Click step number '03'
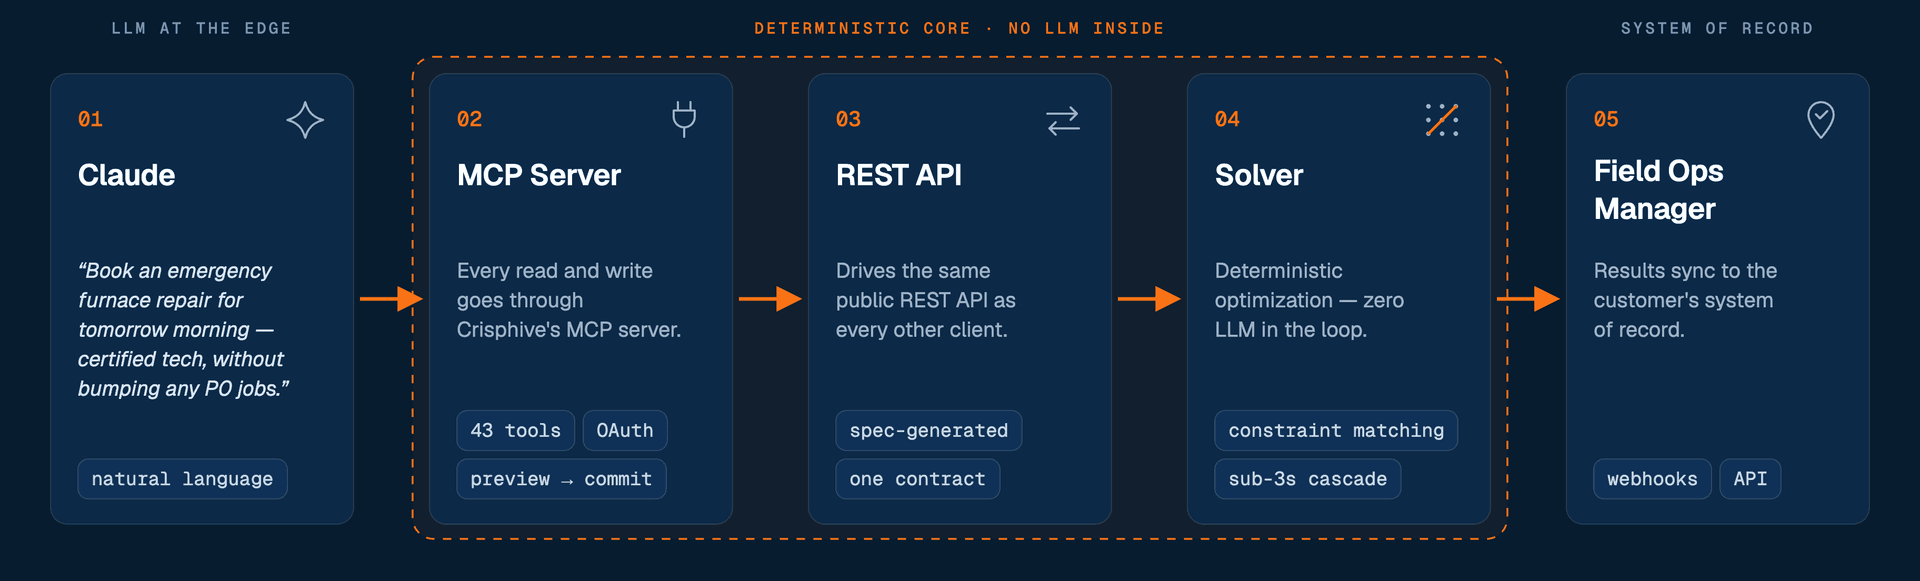Viewport: 1920px width, 581px height. (848, 119)
